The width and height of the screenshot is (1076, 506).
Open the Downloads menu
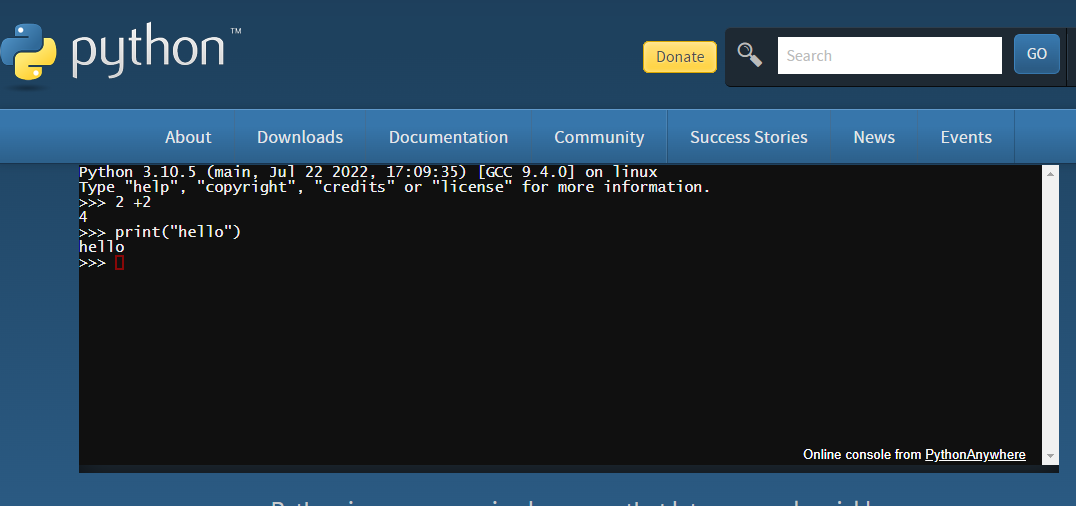pyautogui.click(x=300, y=137)
